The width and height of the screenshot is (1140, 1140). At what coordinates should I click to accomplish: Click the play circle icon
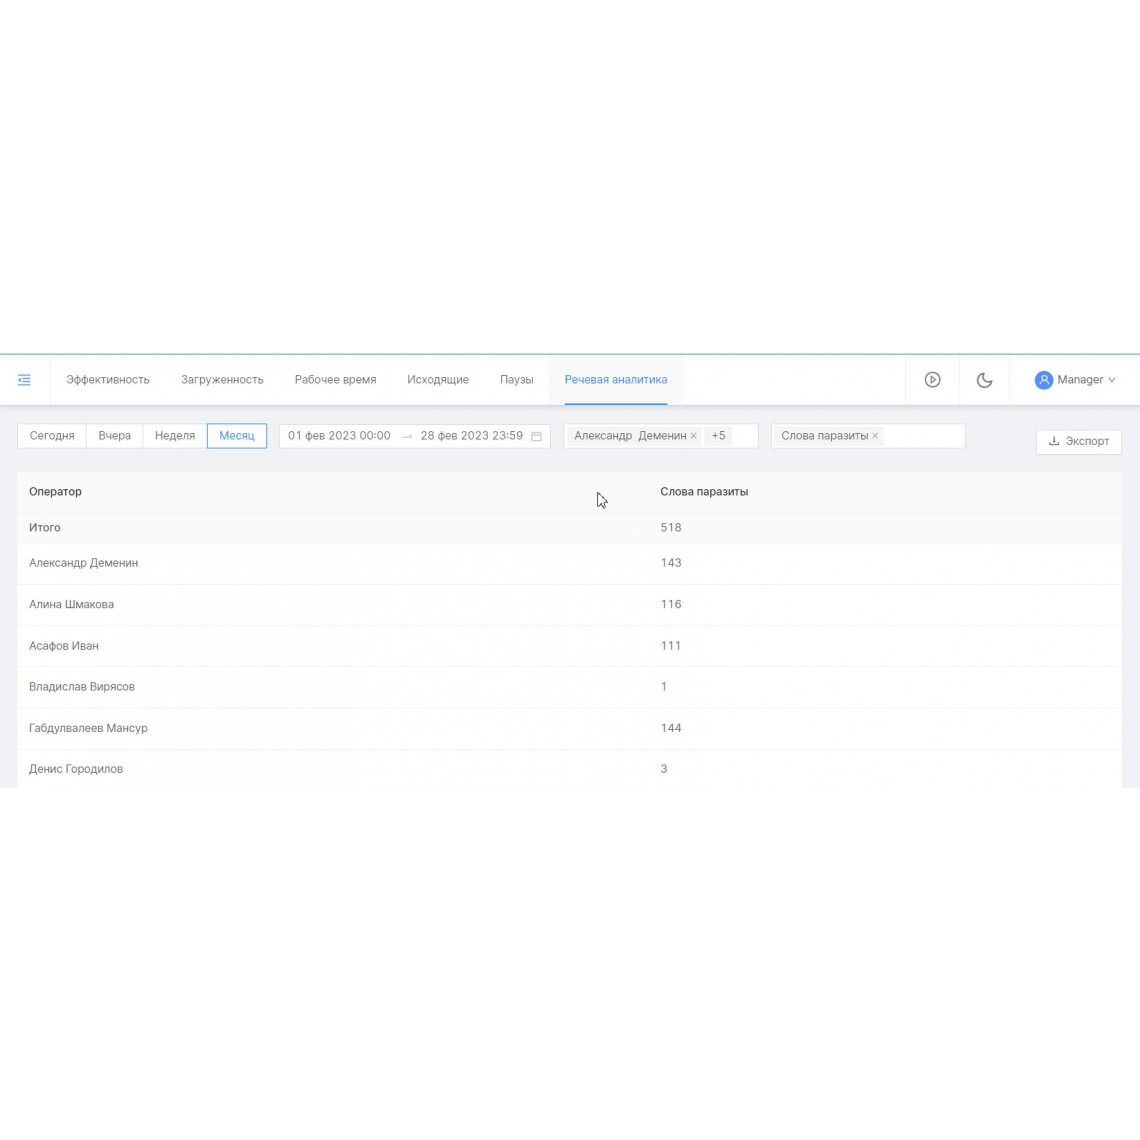click(932, 380)
